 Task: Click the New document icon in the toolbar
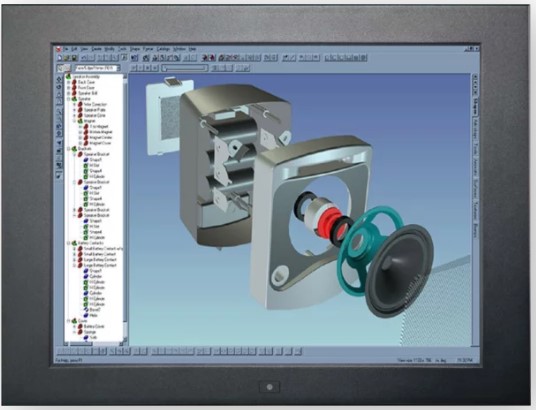[x=59, y=58]
